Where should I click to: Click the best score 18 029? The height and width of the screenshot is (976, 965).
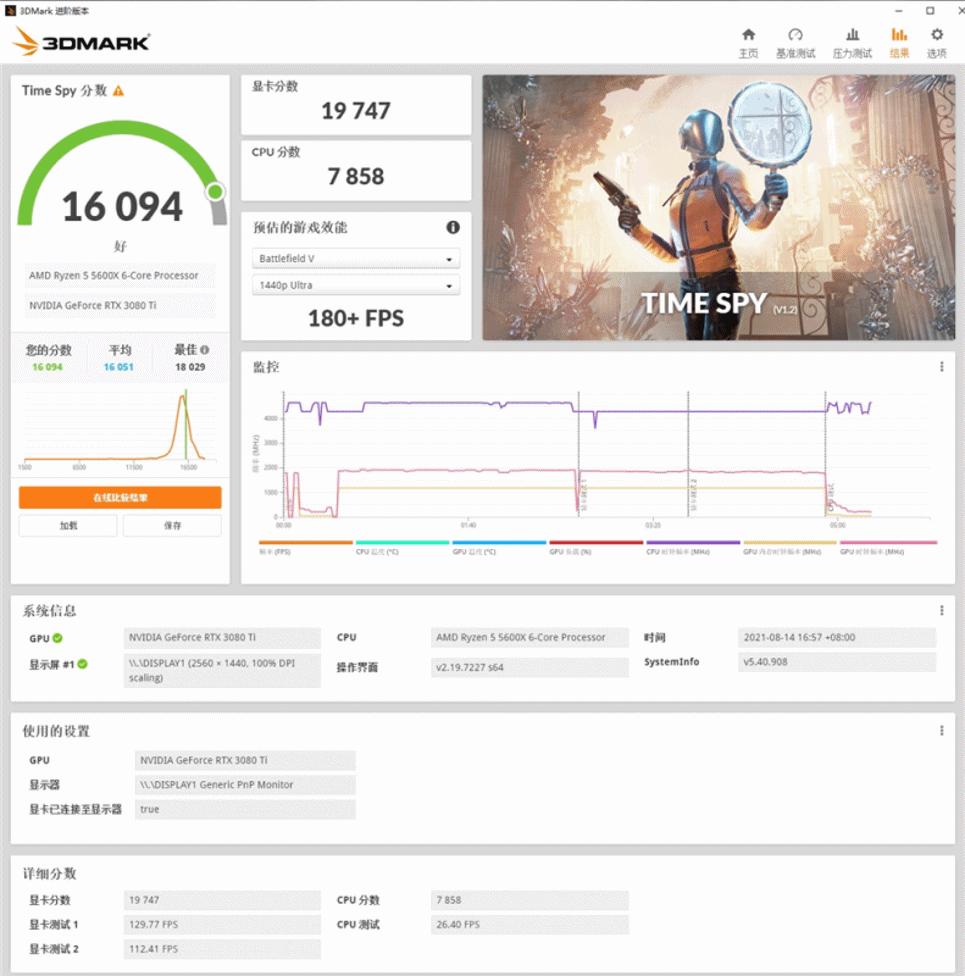tap(190, 367)
